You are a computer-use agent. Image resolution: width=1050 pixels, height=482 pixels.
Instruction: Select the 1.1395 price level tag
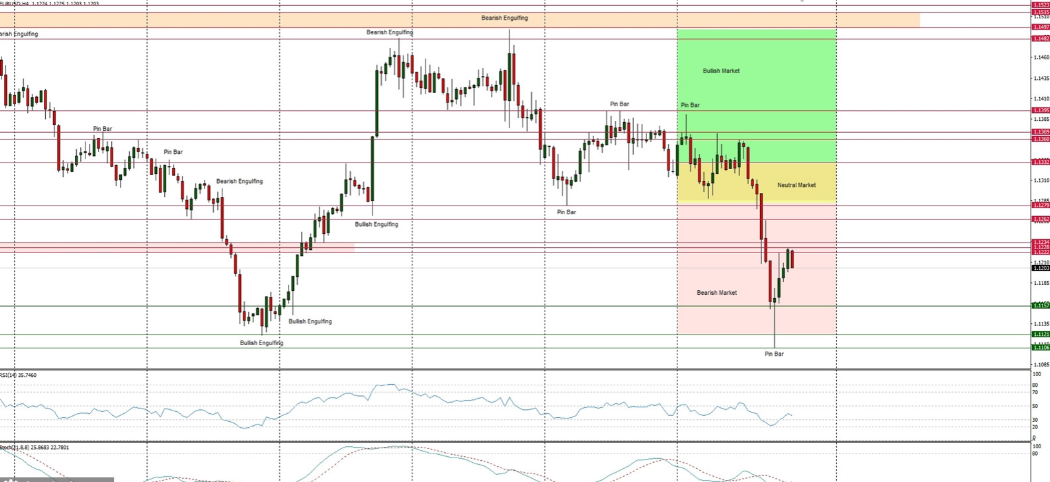point(1039,111)
